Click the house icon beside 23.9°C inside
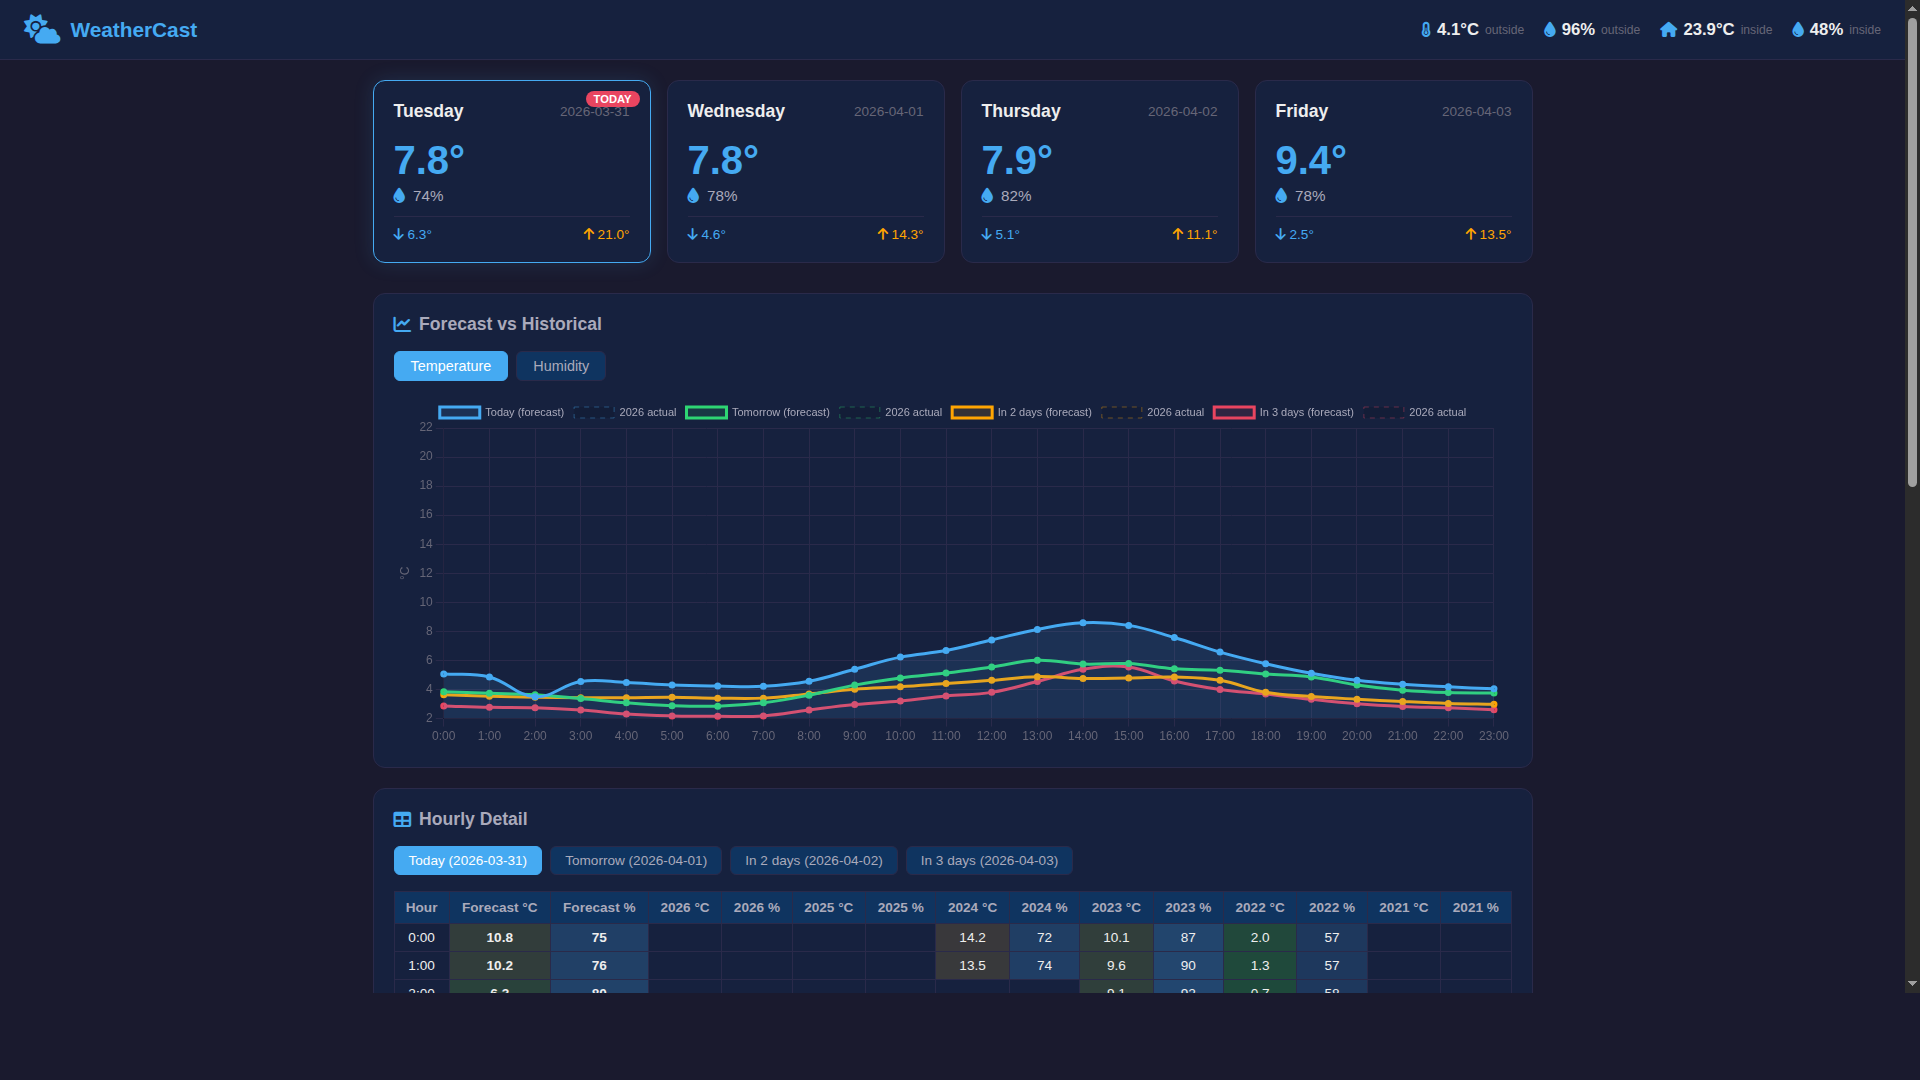This screenshot has width=1920, height=1080. pyautogui.click(x=1668, y=29)
